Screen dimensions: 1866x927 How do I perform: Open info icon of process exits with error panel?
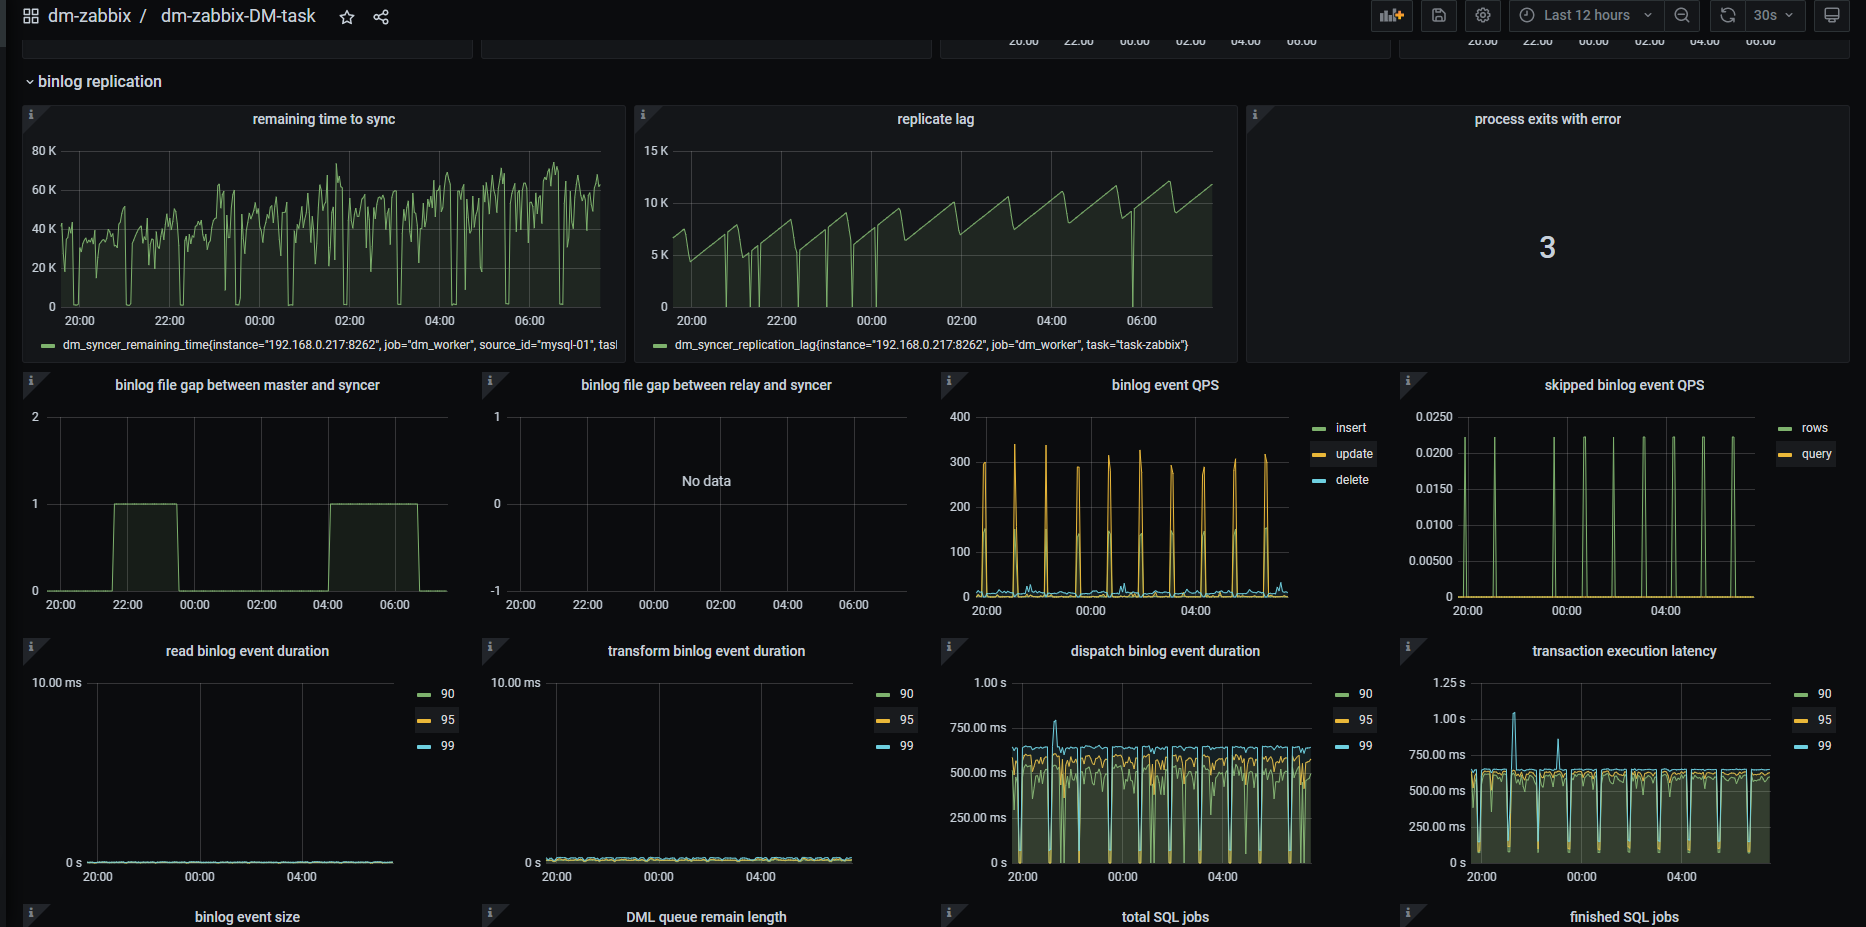point(1255,115)
